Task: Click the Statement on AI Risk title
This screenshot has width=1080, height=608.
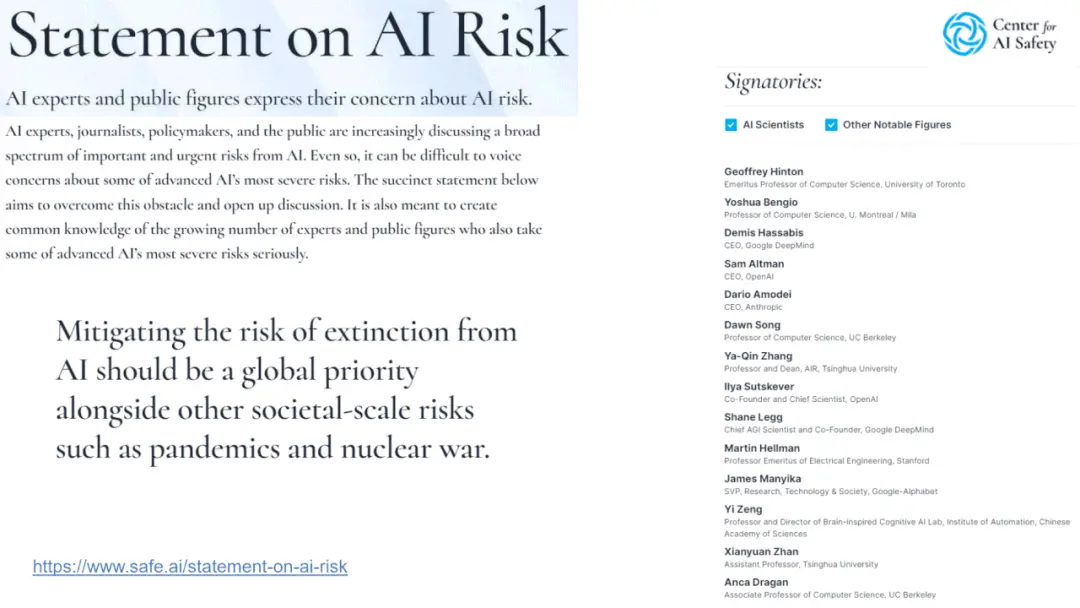Action: pos(288,36)
